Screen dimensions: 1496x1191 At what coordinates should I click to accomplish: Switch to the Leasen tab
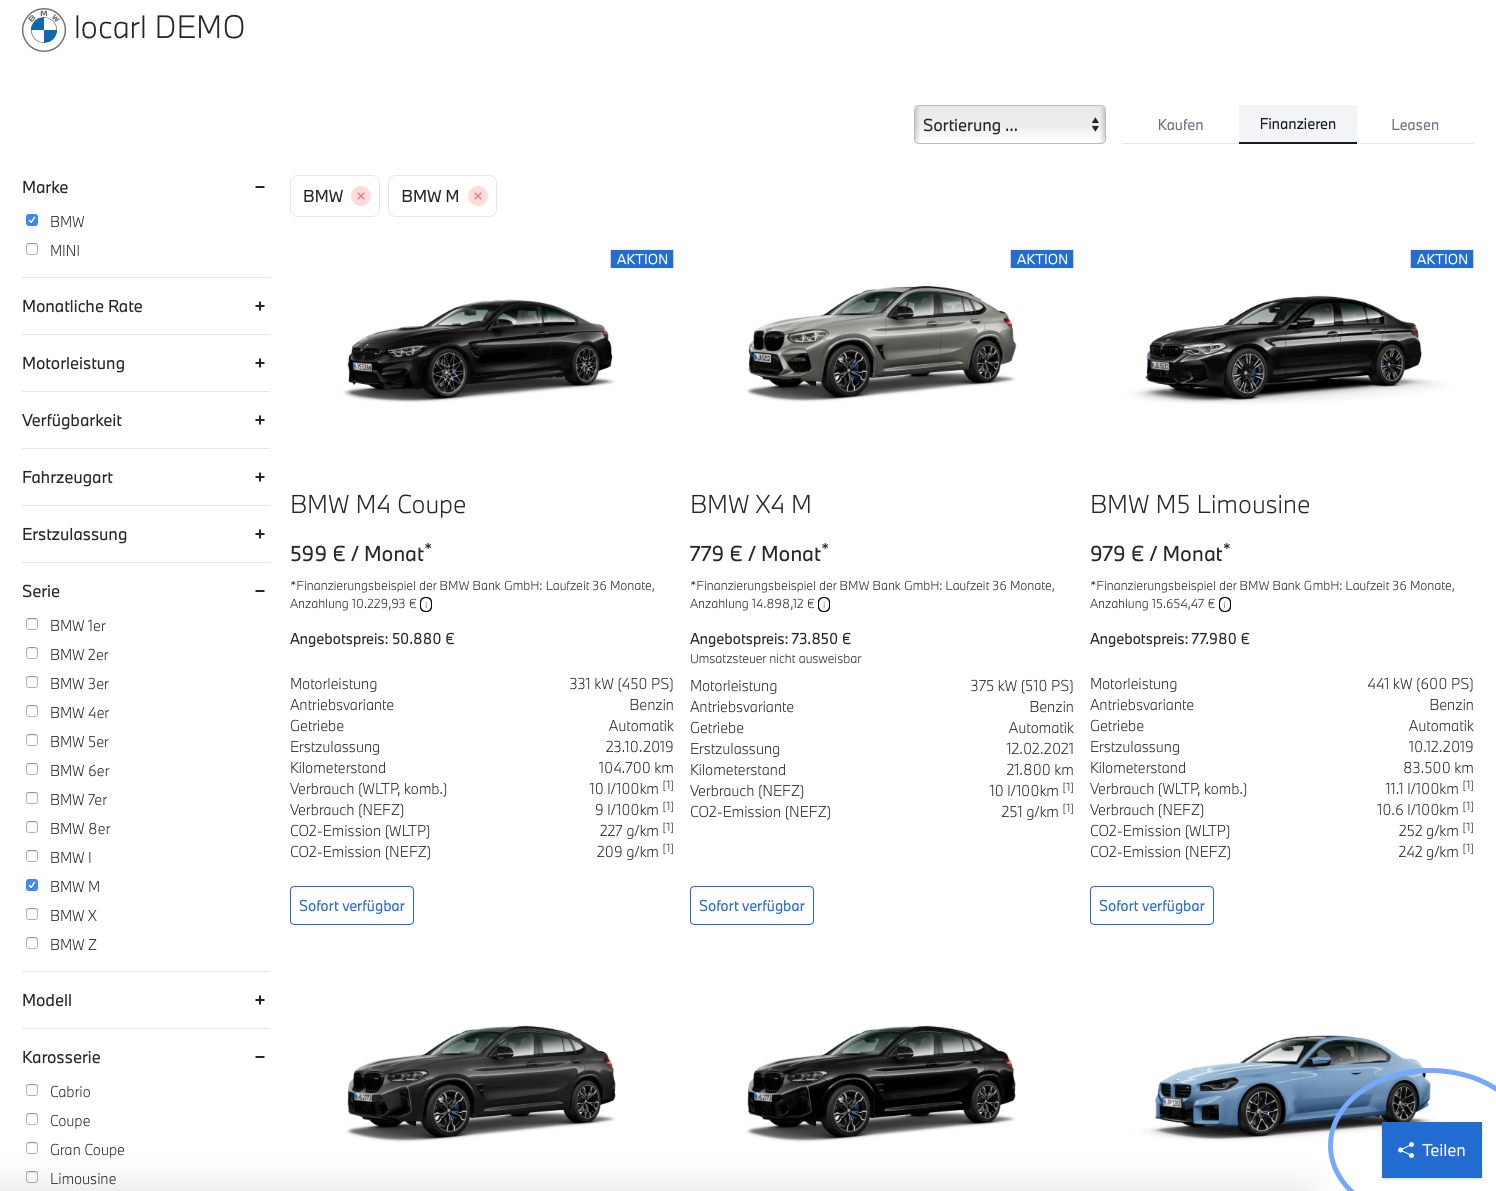click(x=1414, y=125)
